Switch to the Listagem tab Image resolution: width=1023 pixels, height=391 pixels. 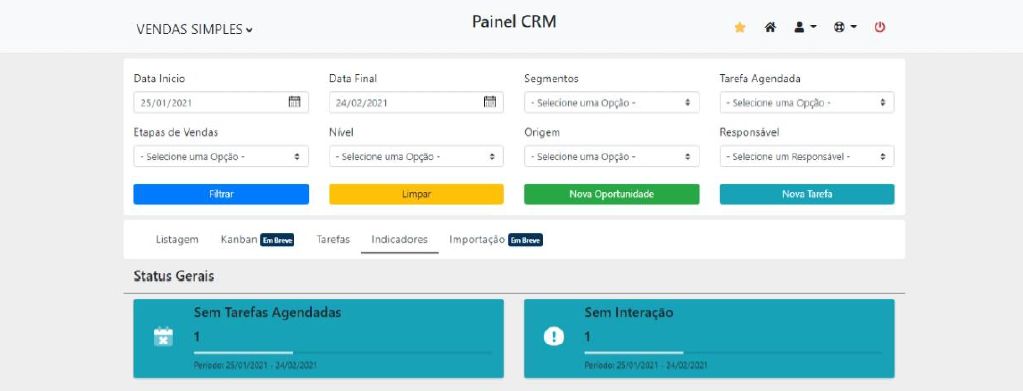(177, 240)
